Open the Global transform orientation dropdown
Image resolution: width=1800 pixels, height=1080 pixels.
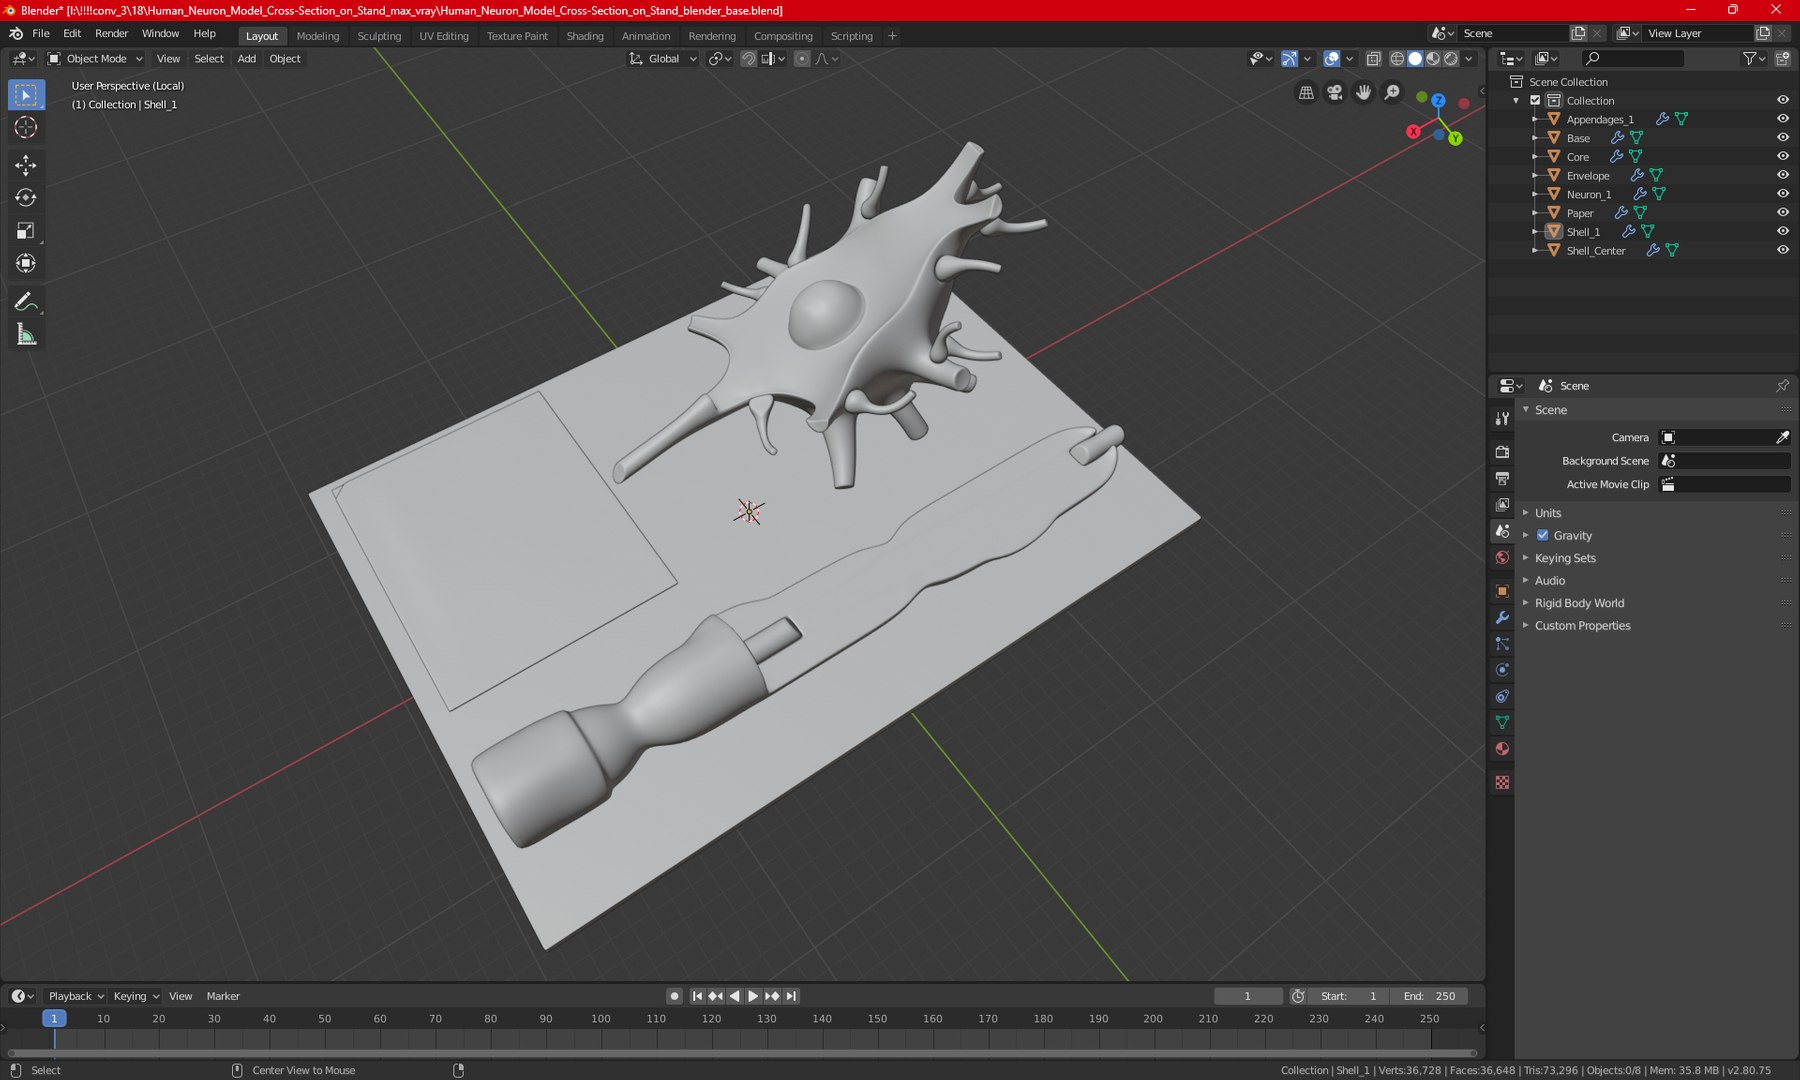[663, 59]
